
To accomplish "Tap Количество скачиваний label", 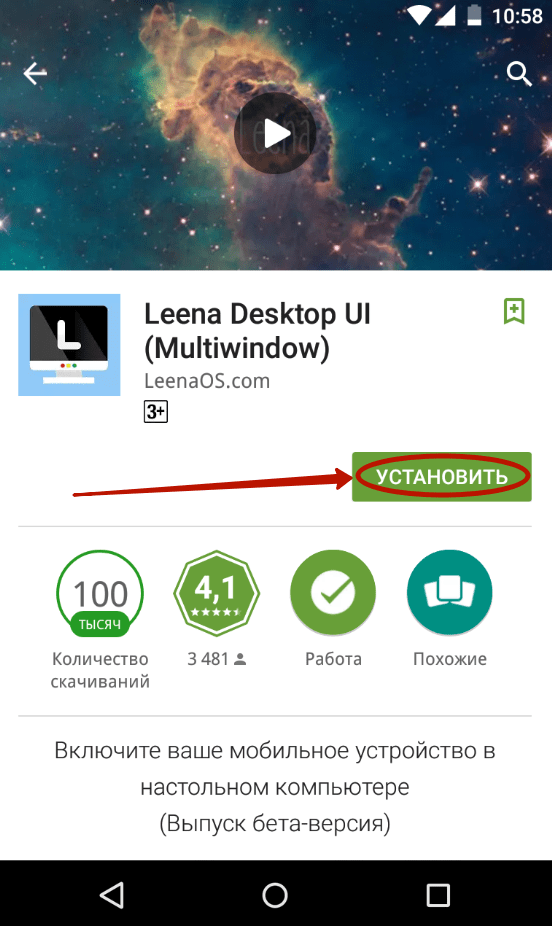I will (100, 670).
